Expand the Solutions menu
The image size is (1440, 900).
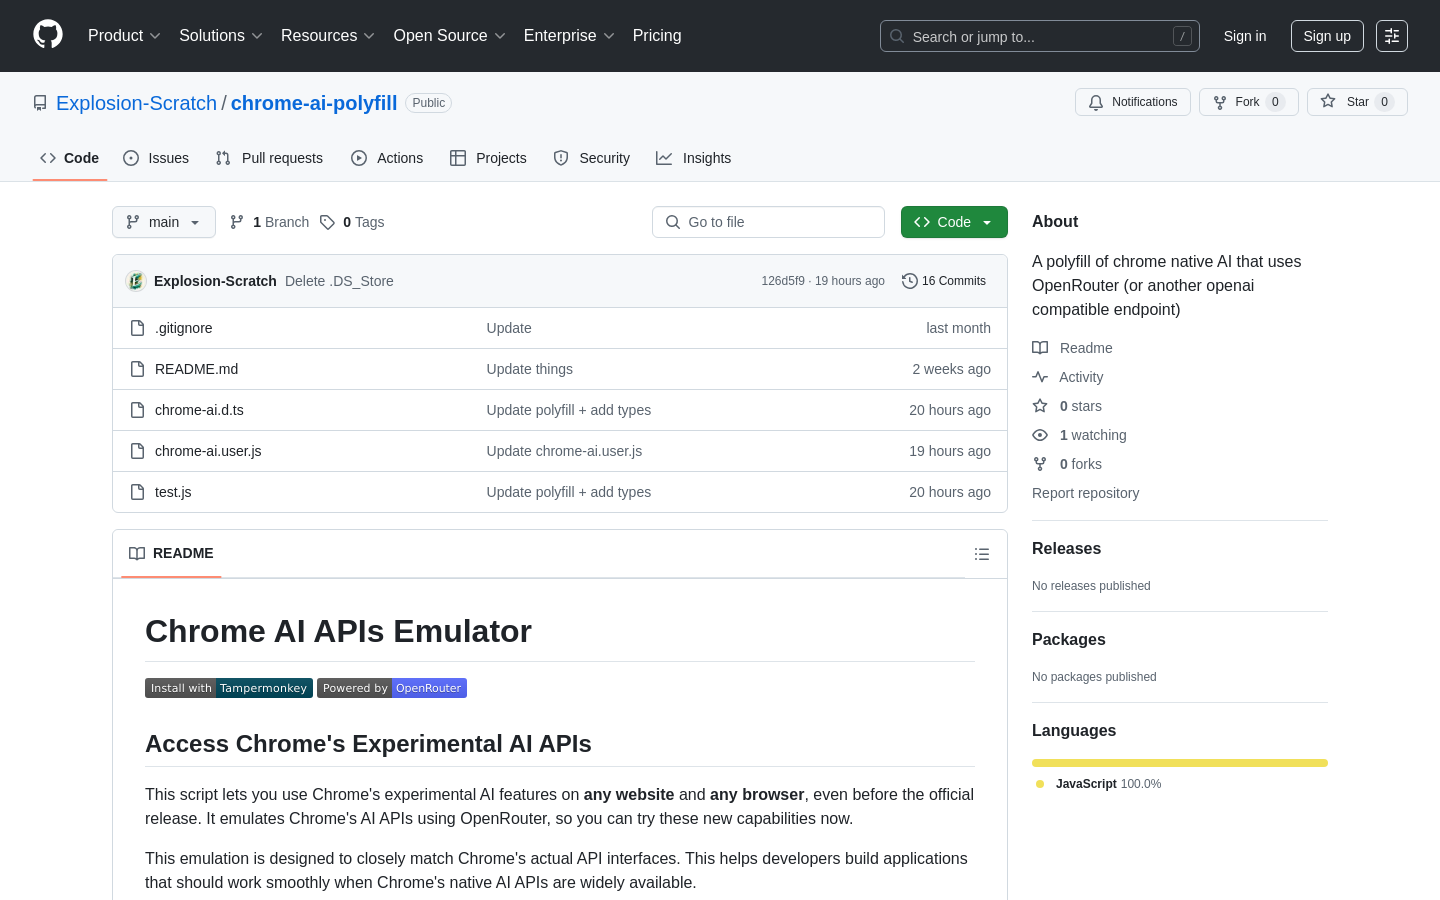(x=221, y=36)
